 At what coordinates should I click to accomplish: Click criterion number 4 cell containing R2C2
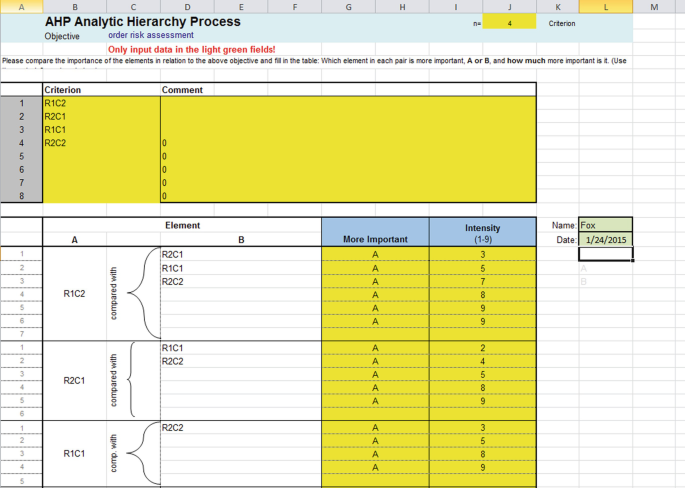pyautogui.click(x=100, y=143)
